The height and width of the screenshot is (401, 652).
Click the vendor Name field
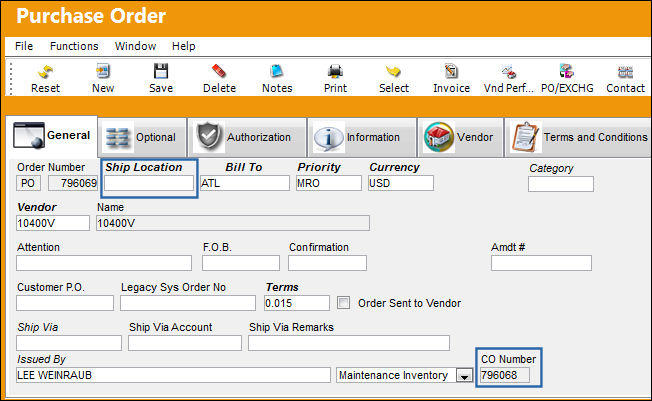point(232,223)
